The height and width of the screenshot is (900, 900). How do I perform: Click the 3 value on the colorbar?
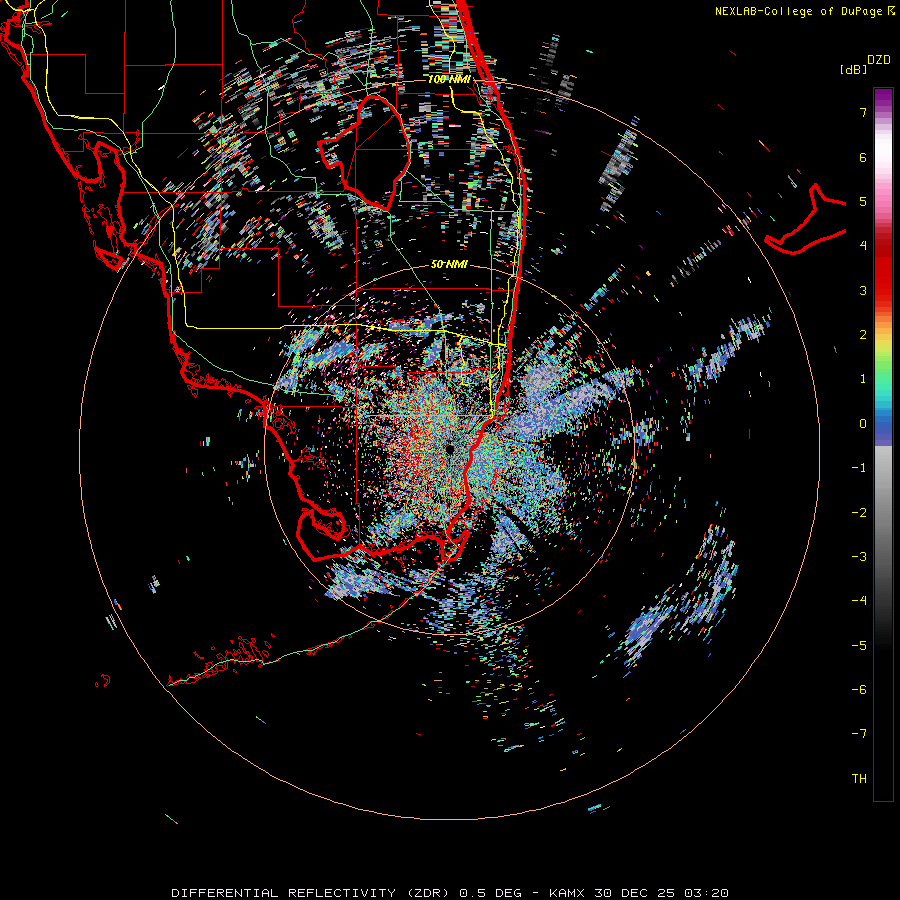[863, 290]
